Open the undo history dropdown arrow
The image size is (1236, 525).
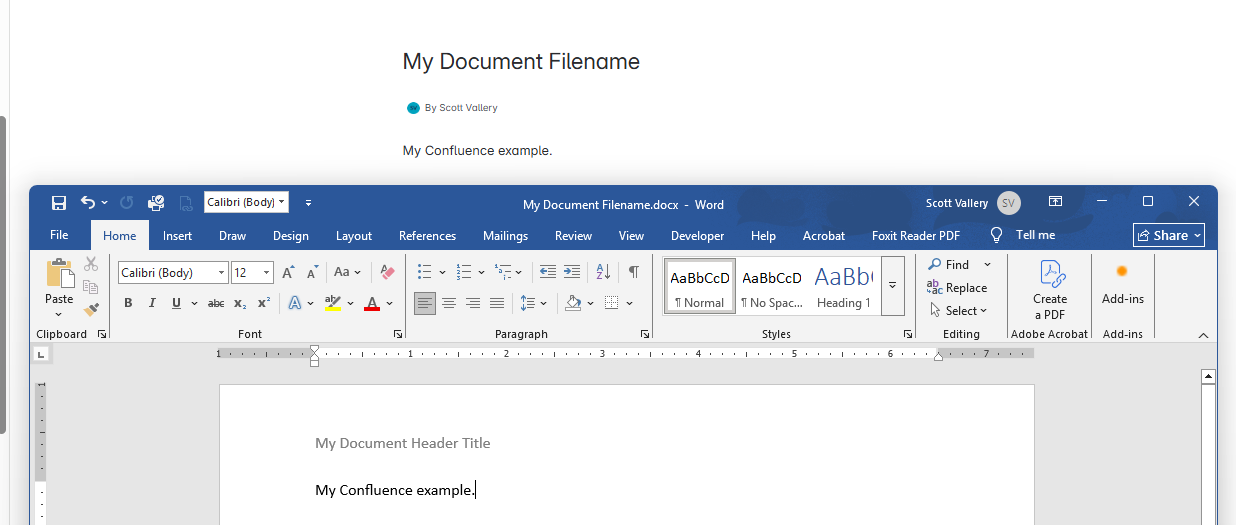(105, 203)
